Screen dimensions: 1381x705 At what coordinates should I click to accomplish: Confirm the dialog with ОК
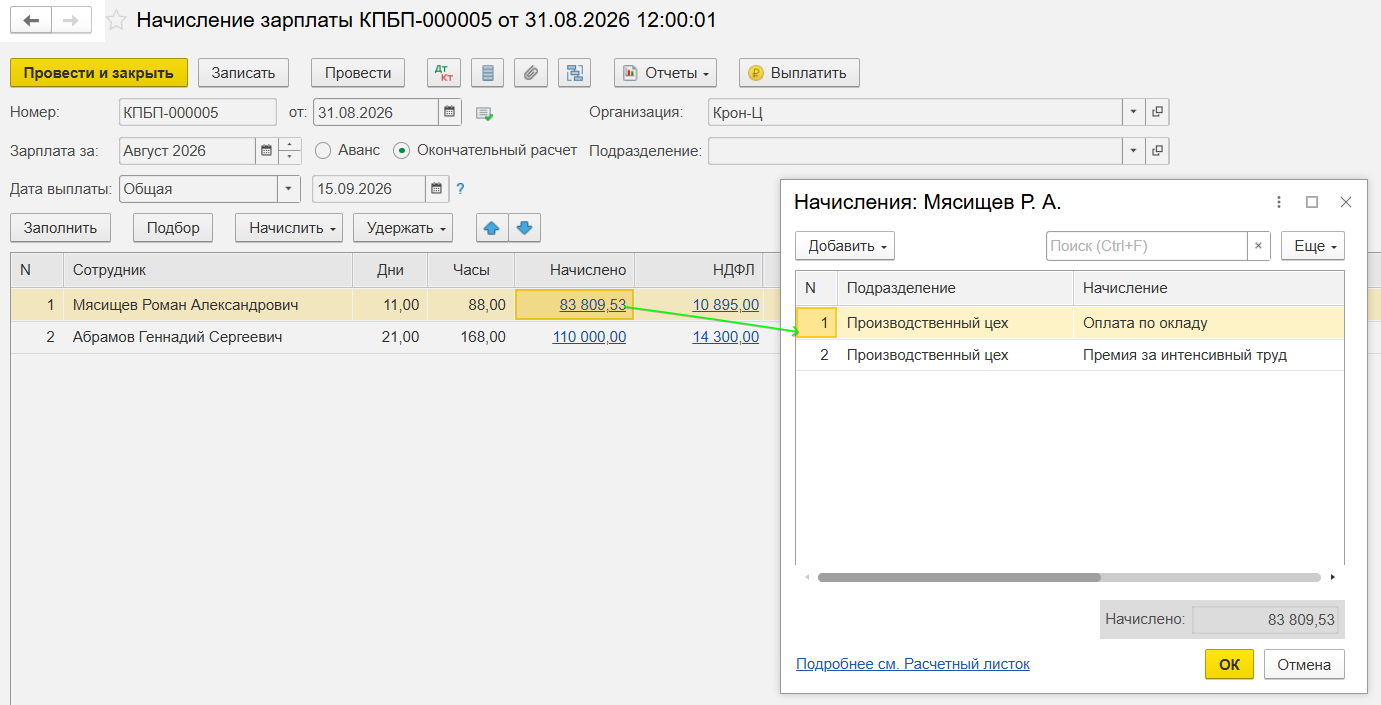pyautogui.click(x=1229, y=664)
